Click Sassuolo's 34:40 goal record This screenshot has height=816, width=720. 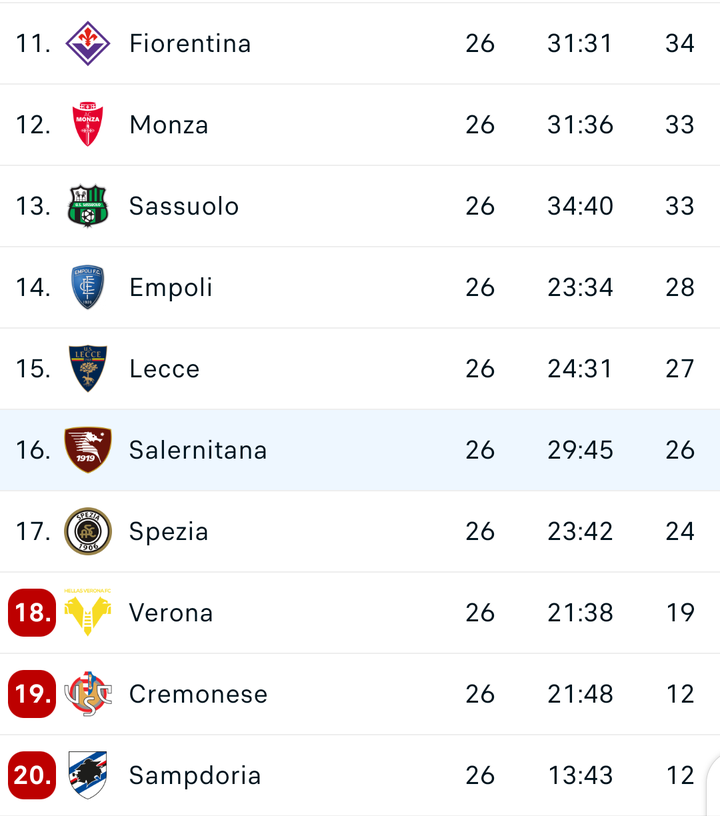pos(580,206)
